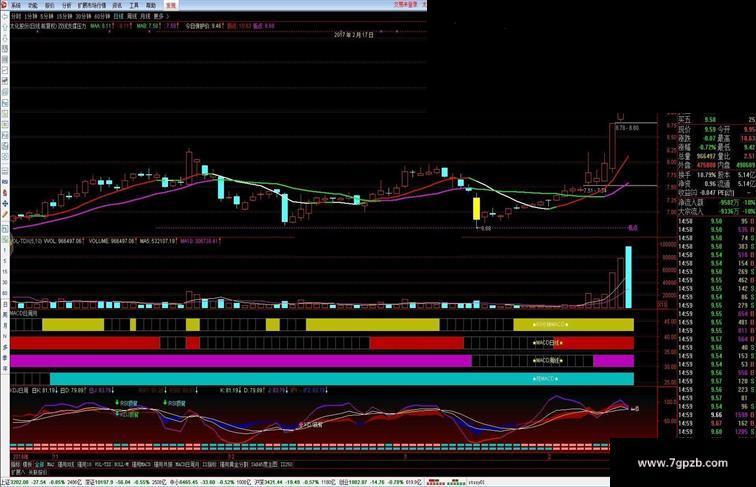Open the 工具 menu

click(x=134, y=5)
